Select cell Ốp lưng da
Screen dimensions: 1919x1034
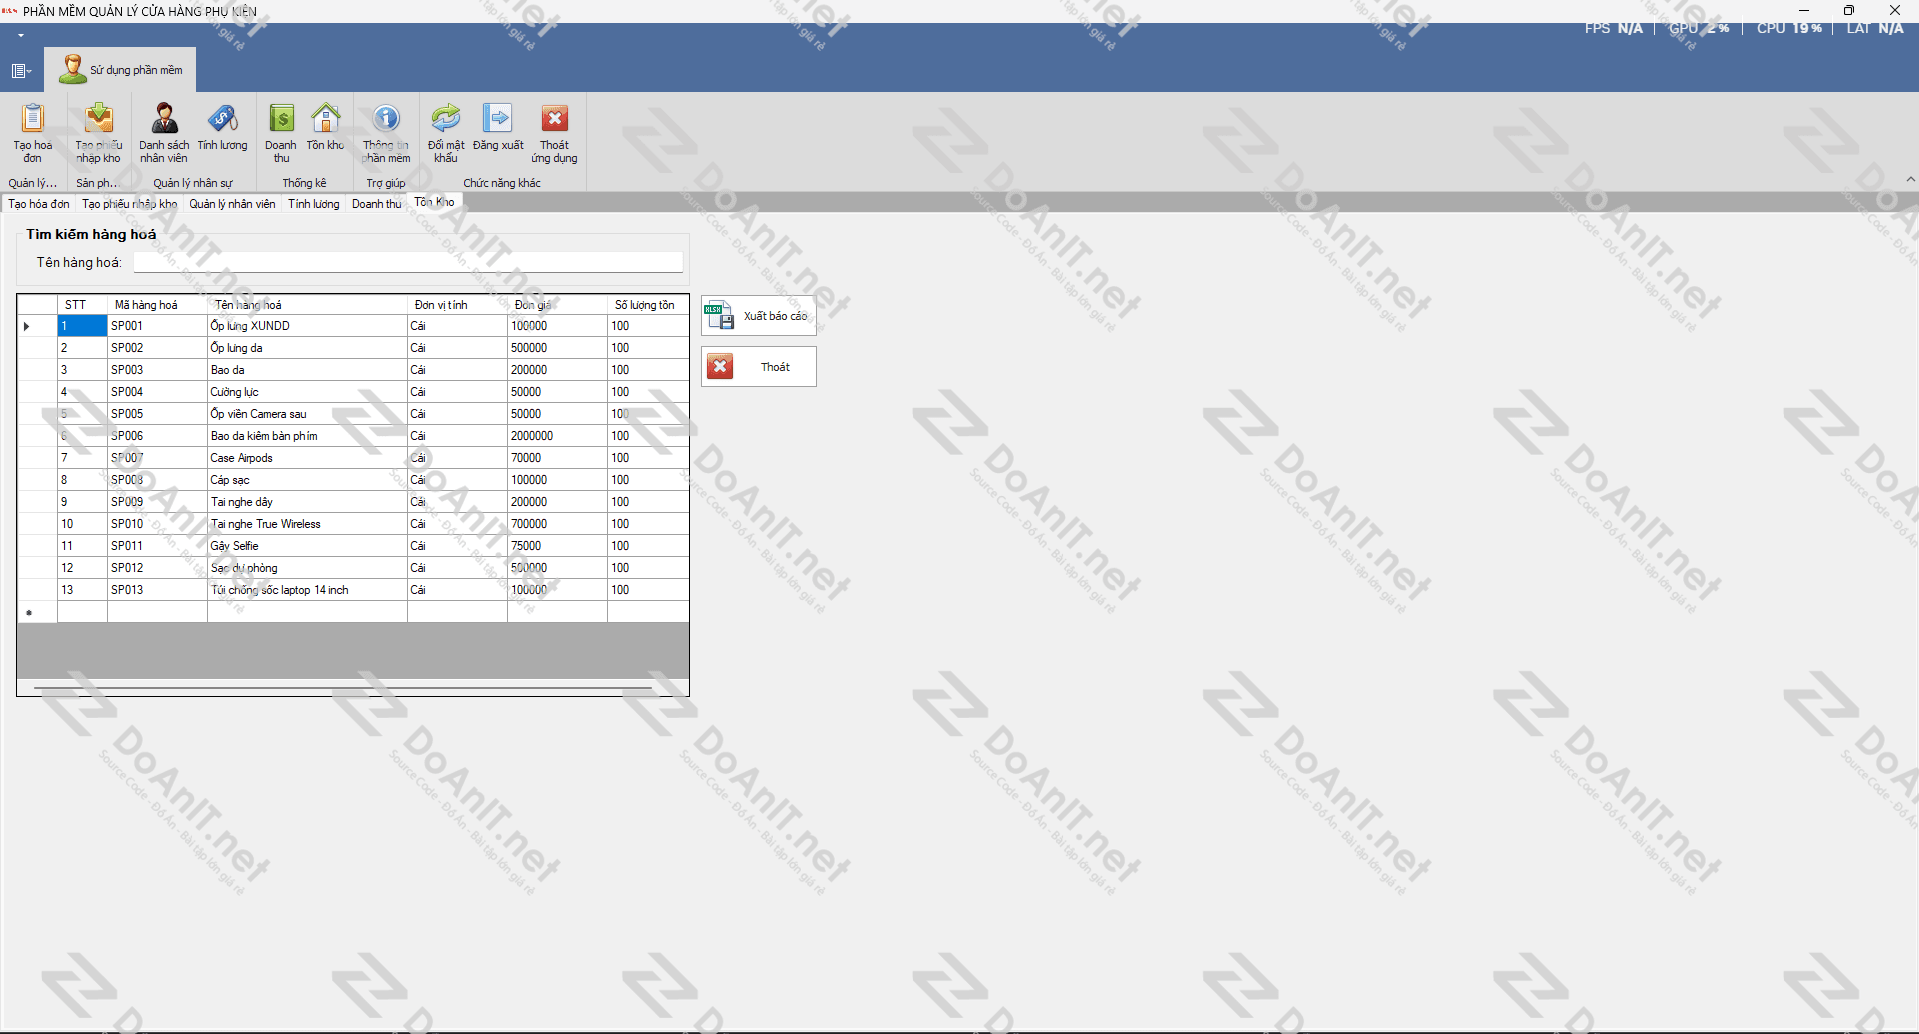coord(307,348)
